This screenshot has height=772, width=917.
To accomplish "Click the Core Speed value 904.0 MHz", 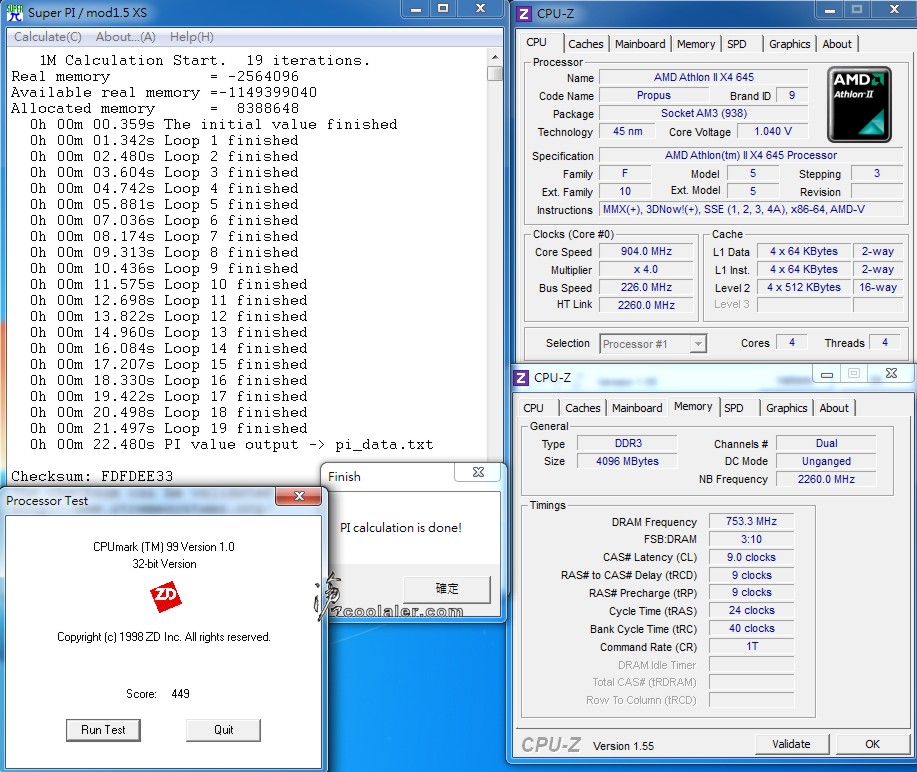I will coord(646,251).
